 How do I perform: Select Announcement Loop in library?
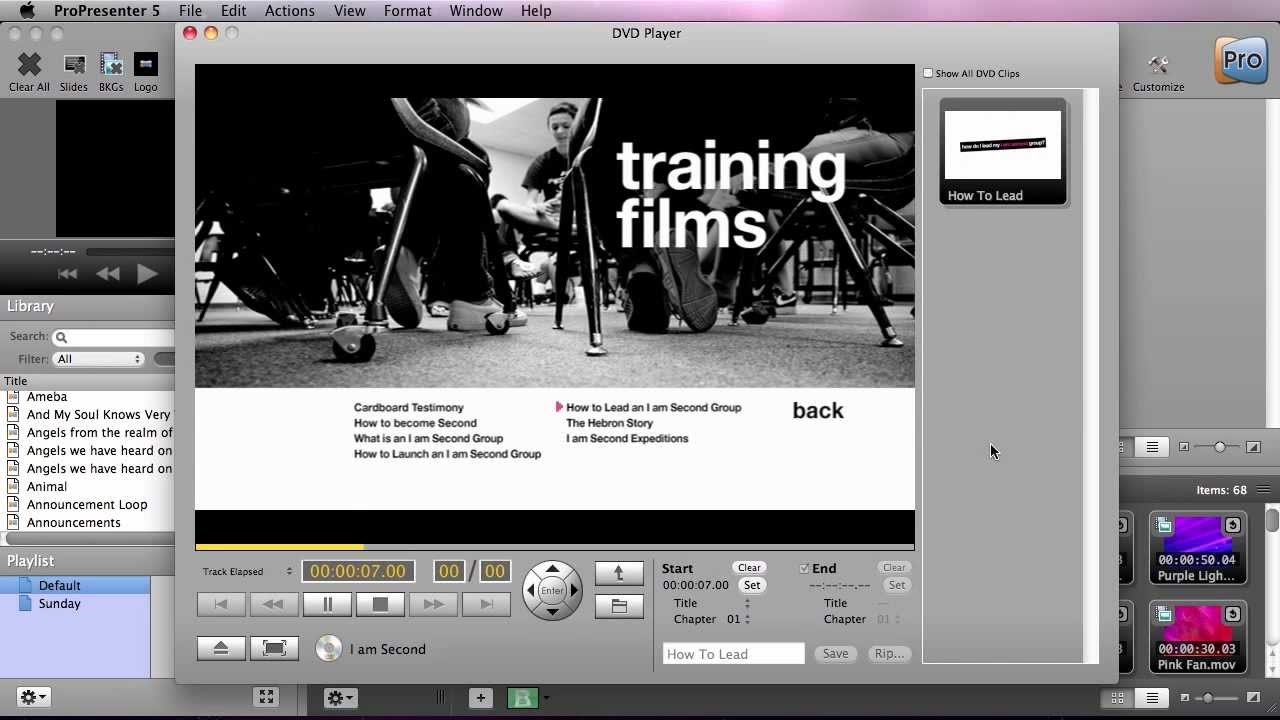click(x=87, y=505)
